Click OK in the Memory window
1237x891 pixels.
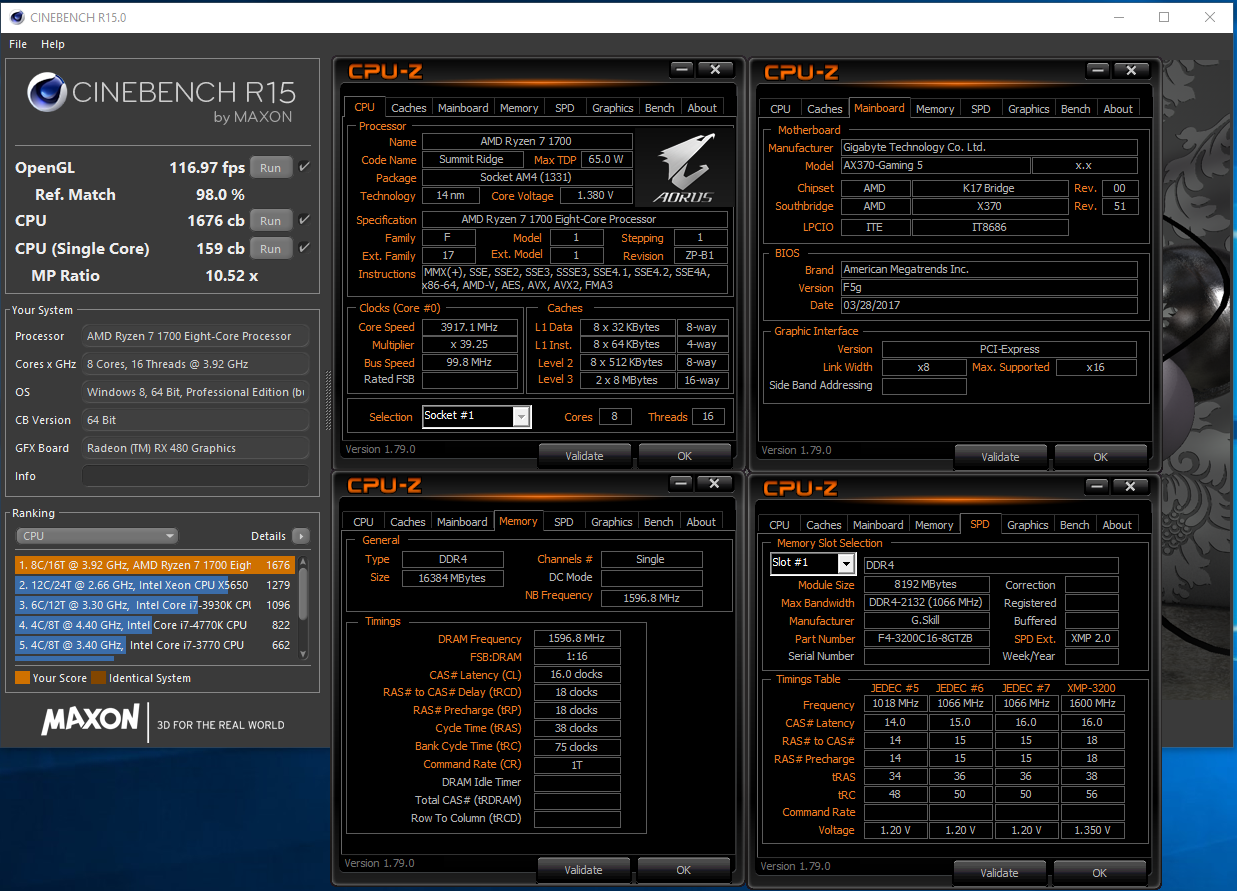[x=684, y=870]
